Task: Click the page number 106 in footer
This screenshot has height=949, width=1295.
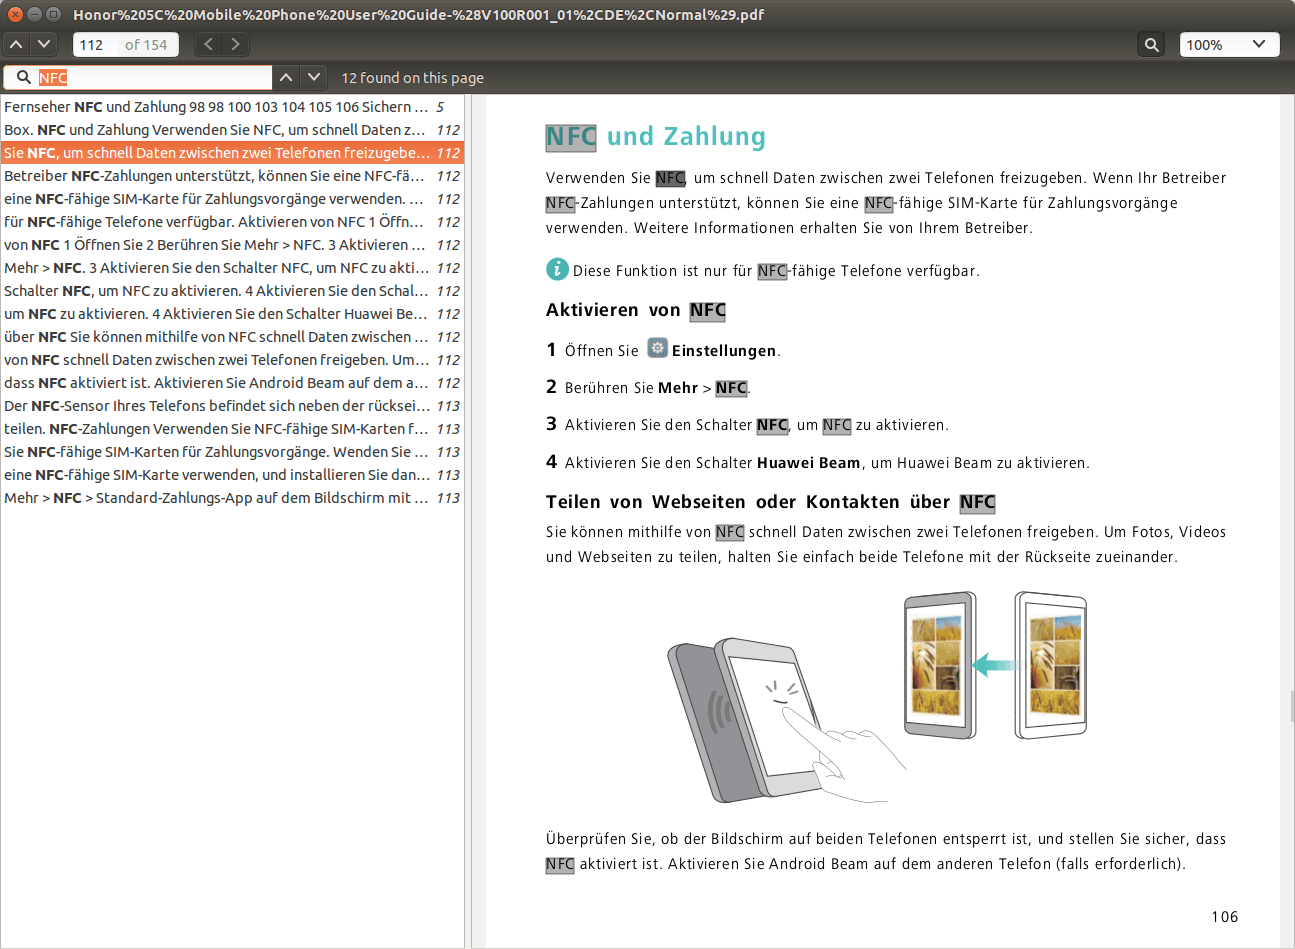Action: [1224, 917]
